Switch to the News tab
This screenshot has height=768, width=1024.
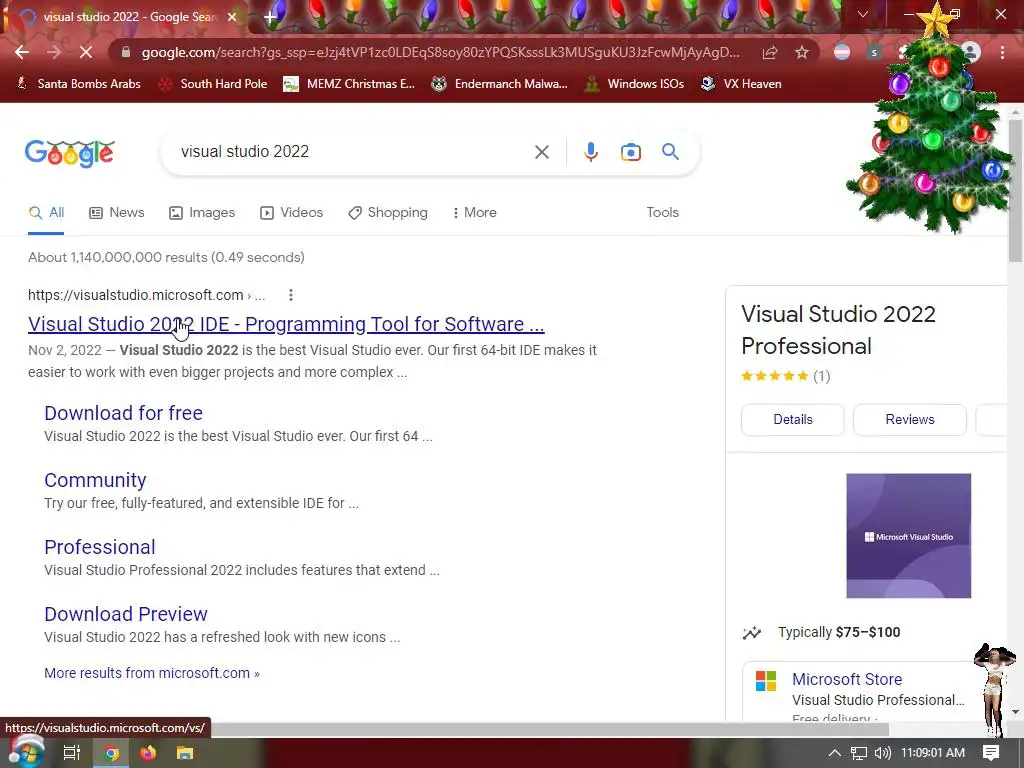coord(117,213)
